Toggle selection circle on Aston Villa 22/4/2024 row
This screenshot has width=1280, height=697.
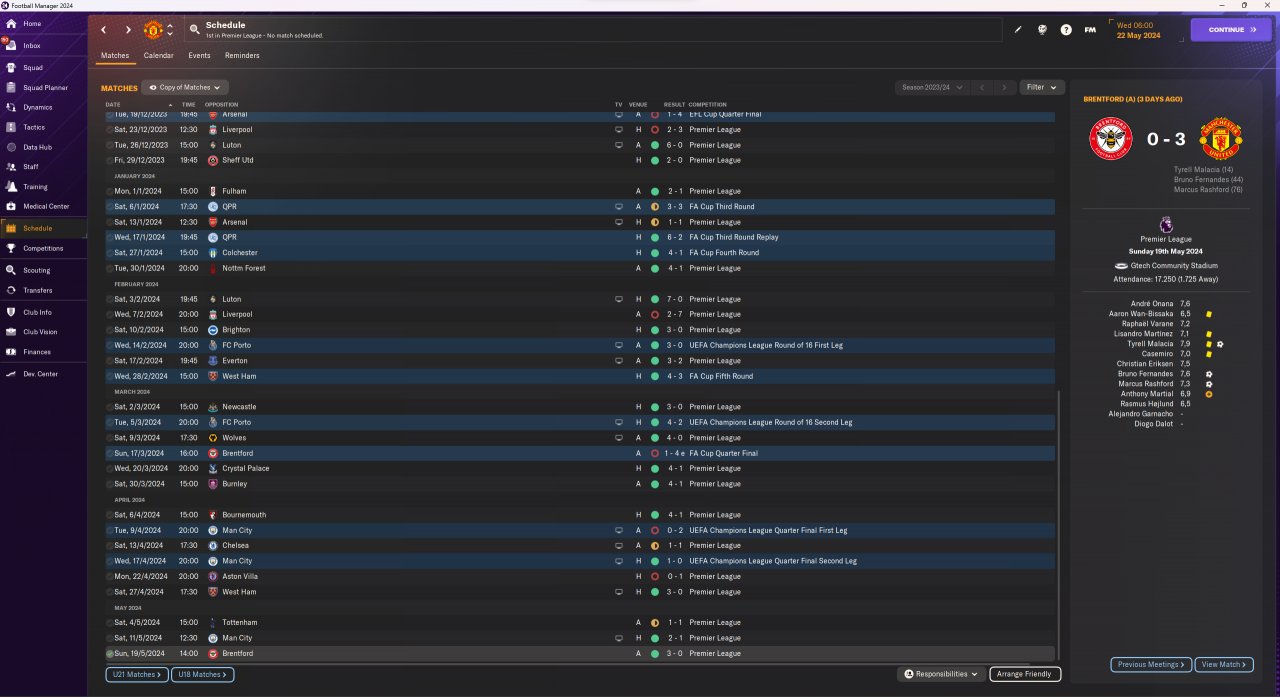coord(110,576)
